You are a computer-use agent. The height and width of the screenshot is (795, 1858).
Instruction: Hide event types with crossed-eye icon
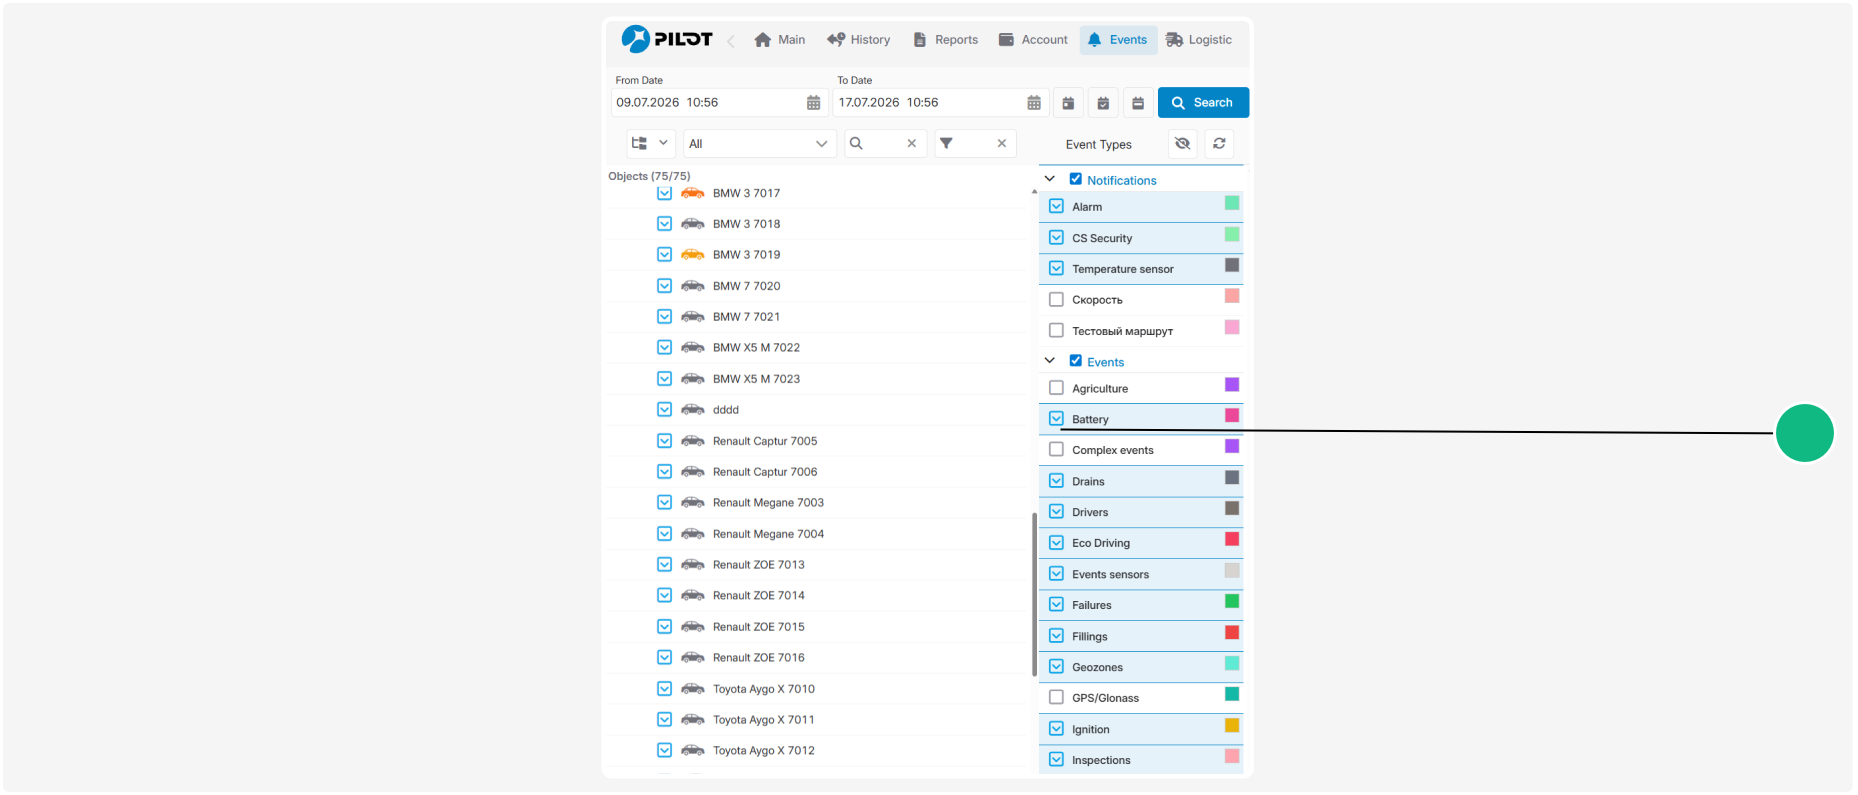click(x=1183, y=144)
